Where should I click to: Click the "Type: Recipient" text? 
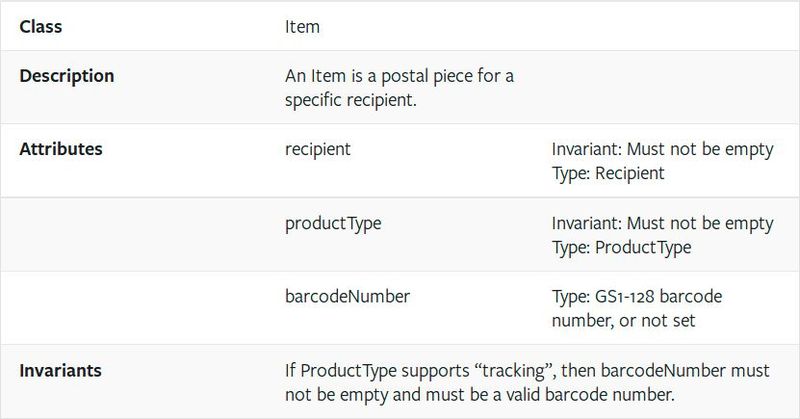coord(608,172)
